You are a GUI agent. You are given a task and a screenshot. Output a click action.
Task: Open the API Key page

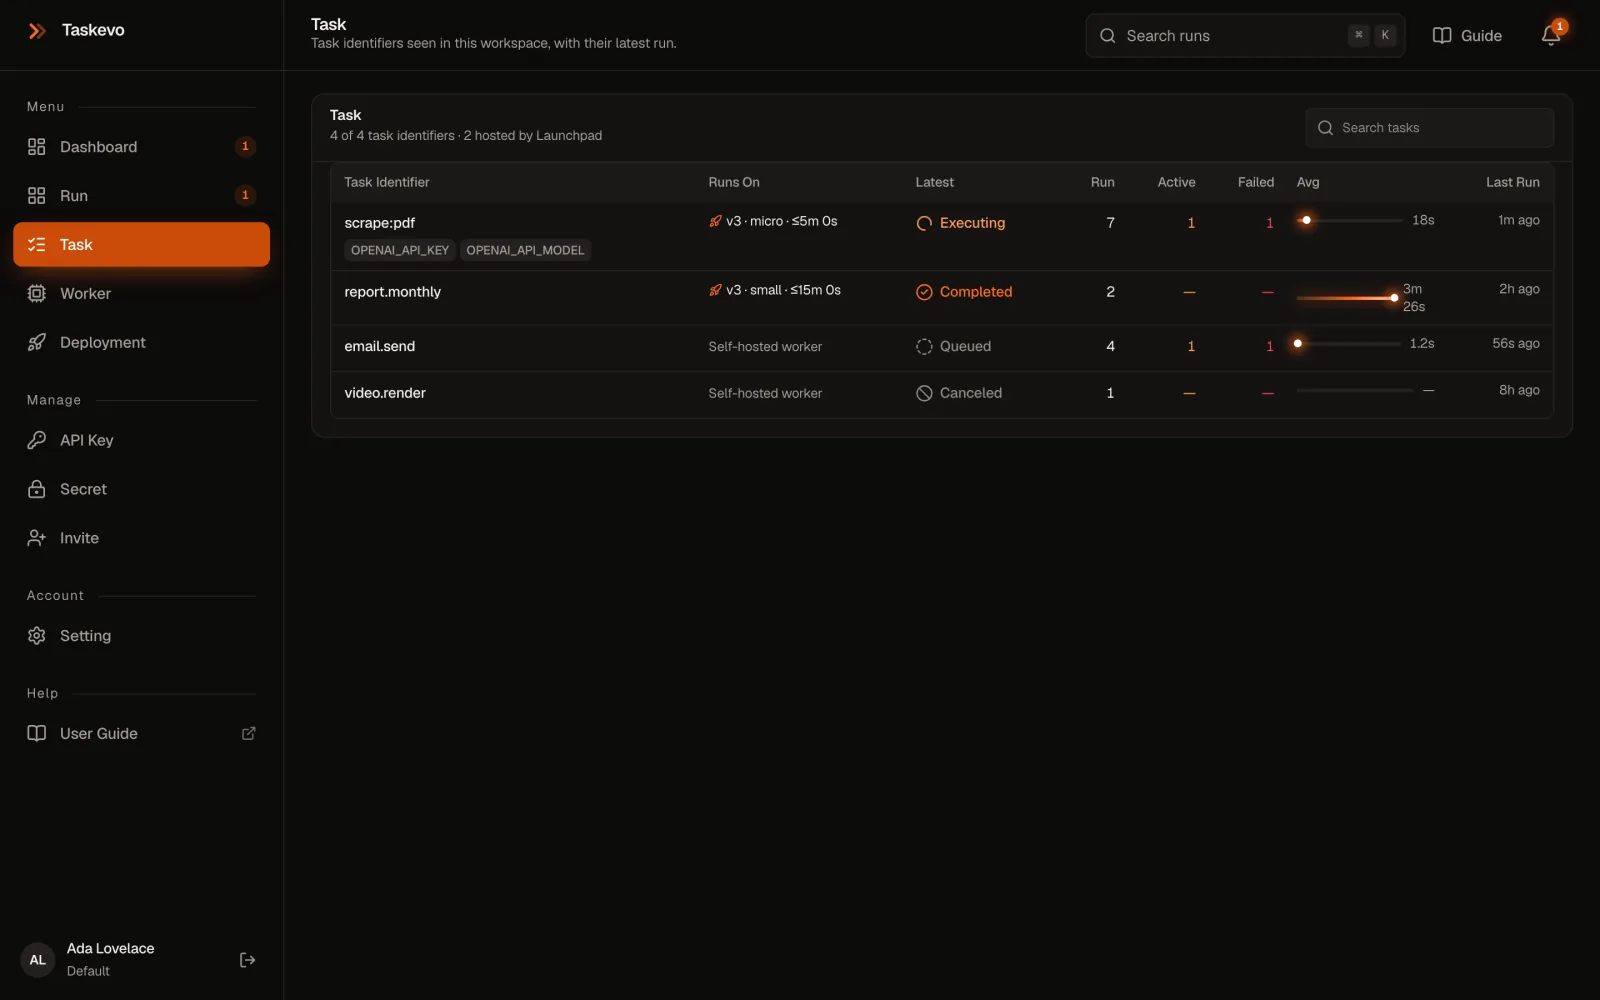[141, 440]
